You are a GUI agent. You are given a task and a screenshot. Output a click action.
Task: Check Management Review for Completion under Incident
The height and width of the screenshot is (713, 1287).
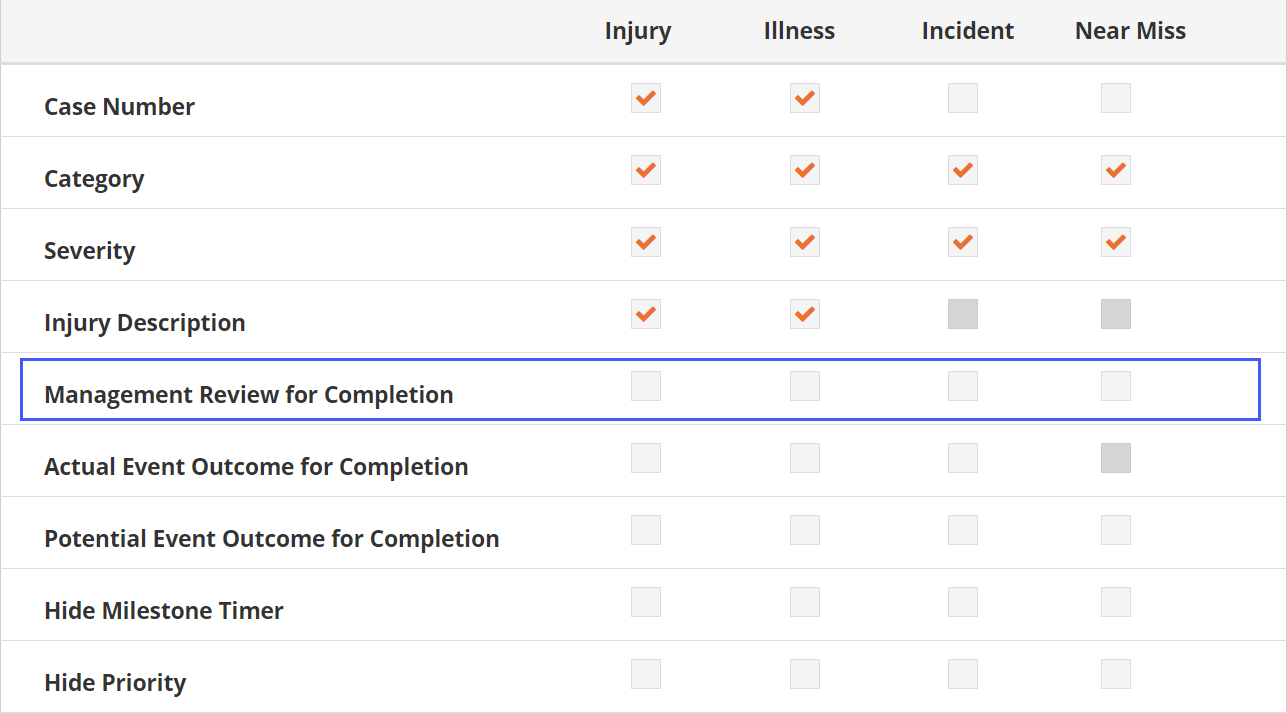click(963, 386)
